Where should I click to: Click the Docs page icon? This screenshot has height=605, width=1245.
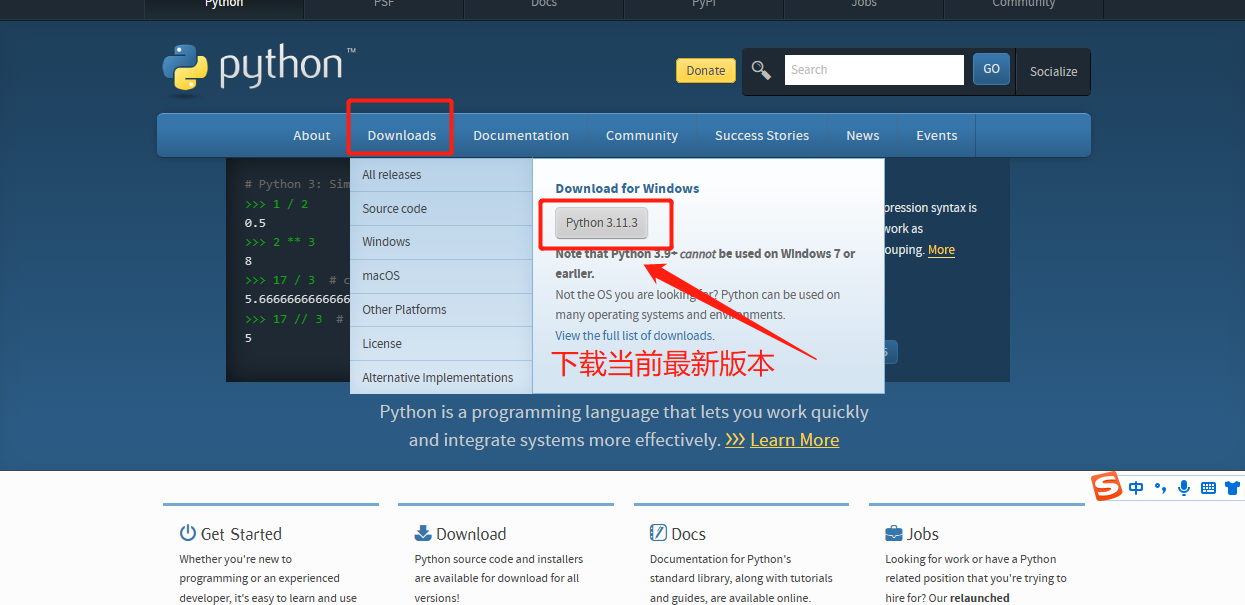tap(658, 533)
